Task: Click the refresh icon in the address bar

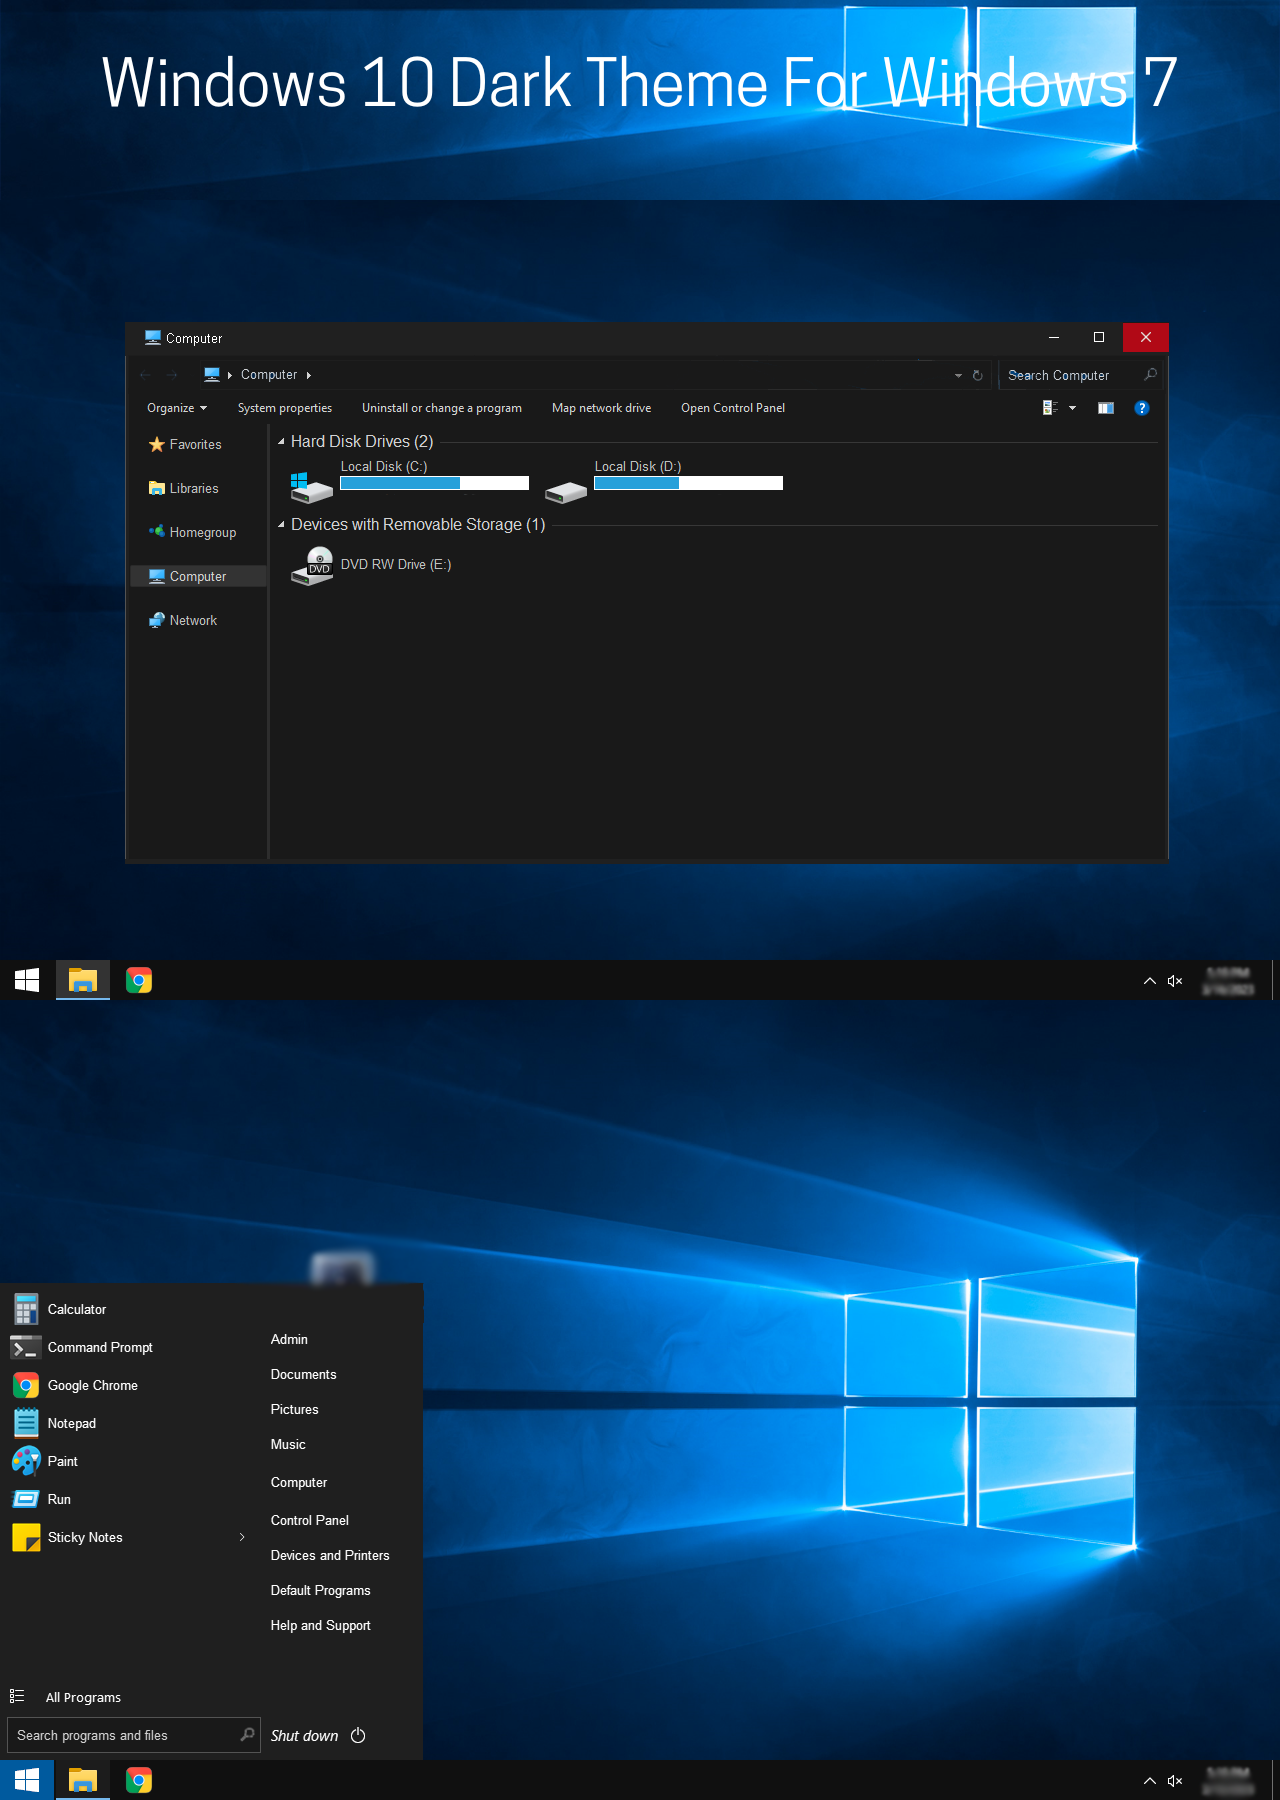Action: (x=978, y=375)
